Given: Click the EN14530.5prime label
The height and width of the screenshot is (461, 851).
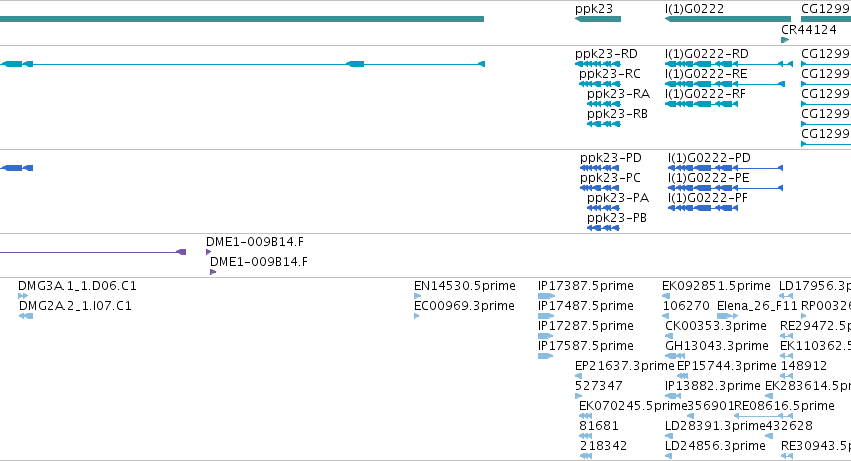Looking at the screenshot, I should 465,286.
